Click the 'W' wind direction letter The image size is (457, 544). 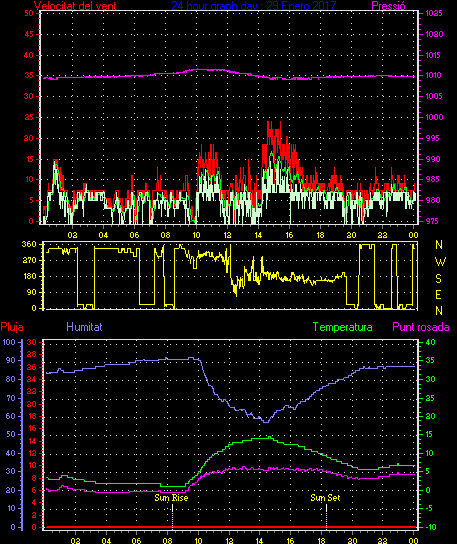pyautogui.click(x=440, y=262)
